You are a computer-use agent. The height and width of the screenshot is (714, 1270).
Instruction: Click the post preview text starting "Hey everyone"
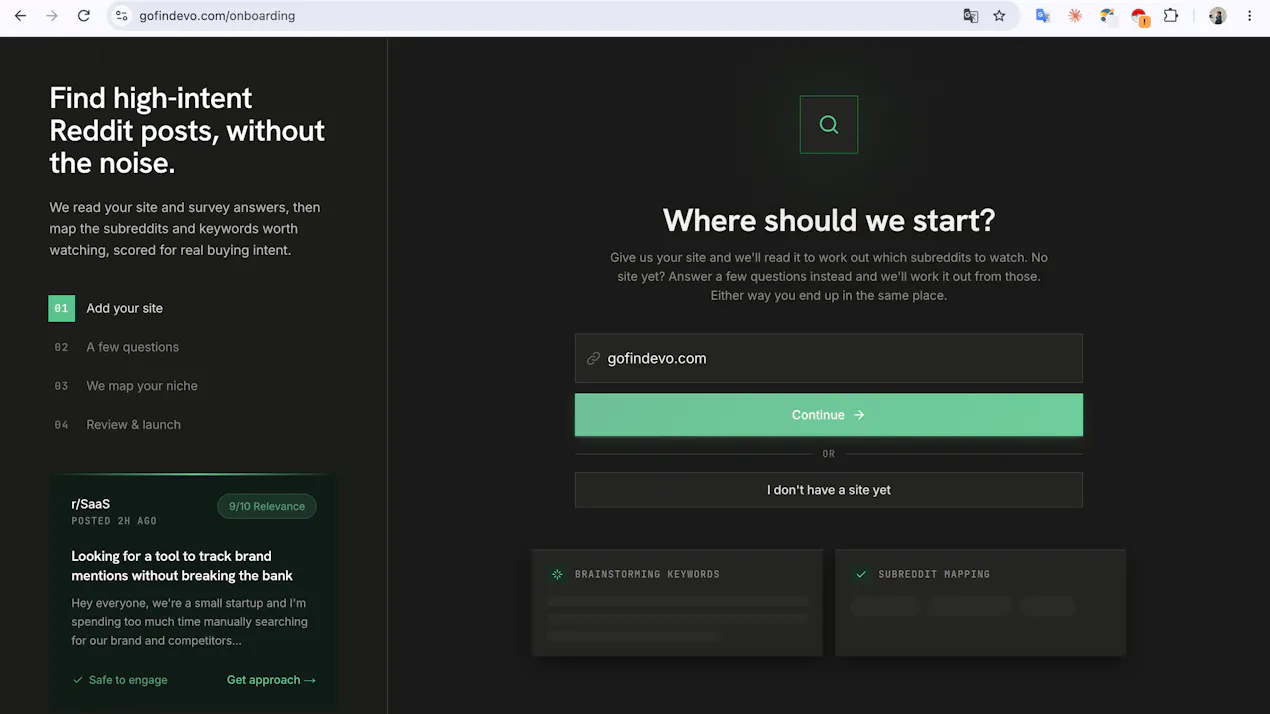tap(190, 622)
